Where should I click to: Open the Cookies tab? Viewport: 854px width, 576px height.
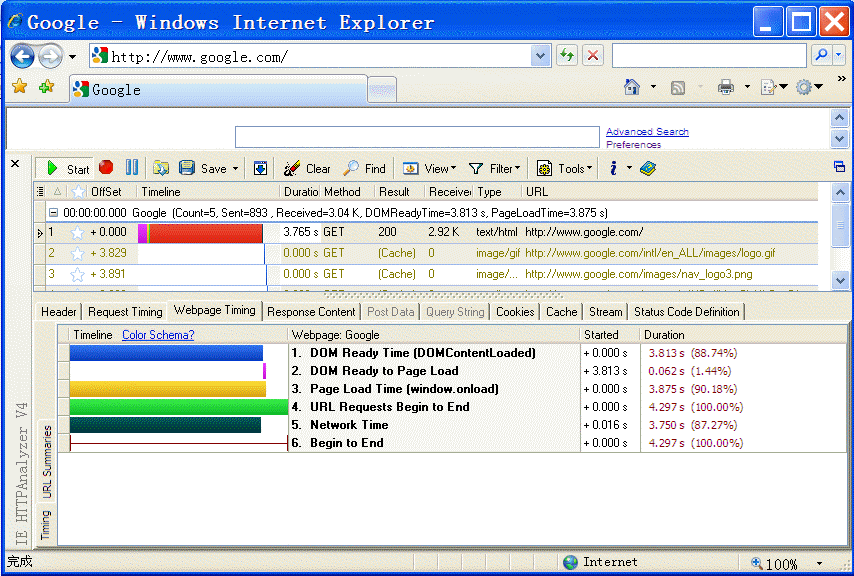coord(515,312)
